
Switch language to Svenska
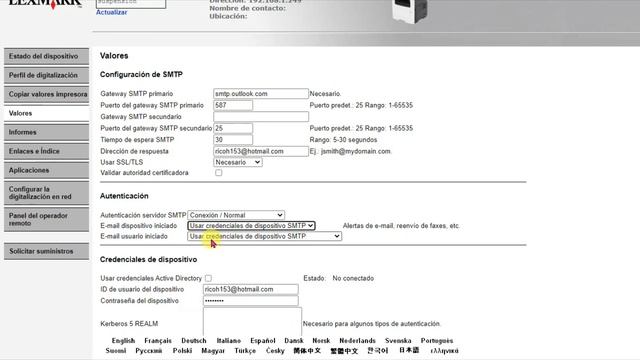[398, 340]
